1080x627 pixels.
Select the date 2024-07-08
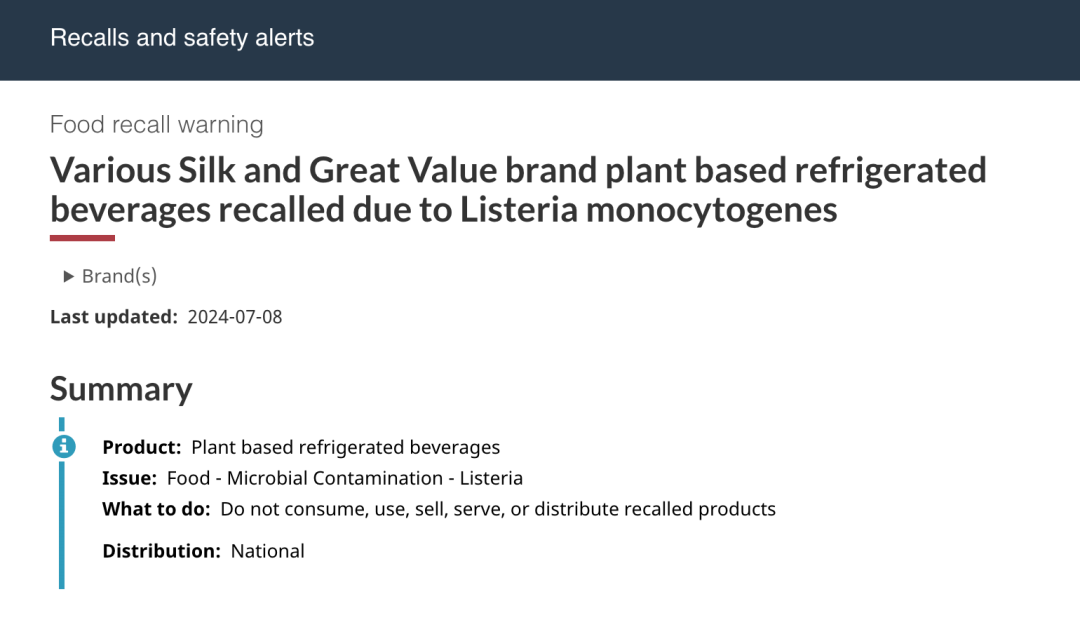coord(235,317)
